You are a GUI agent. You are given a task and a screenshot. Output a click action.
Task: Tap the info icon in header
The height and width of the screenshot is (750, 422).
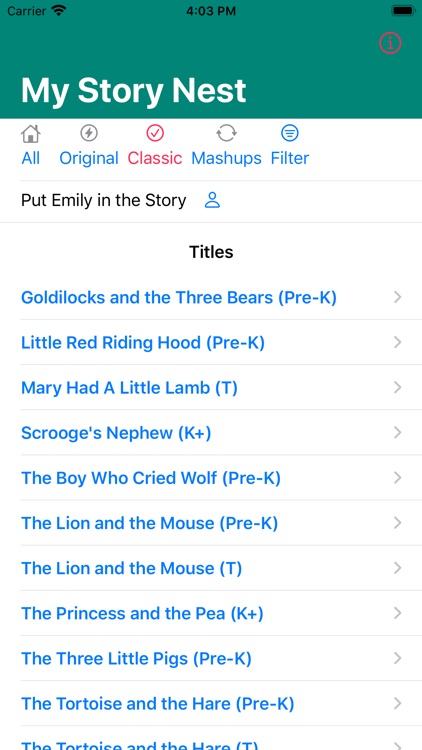click(390, 43)
